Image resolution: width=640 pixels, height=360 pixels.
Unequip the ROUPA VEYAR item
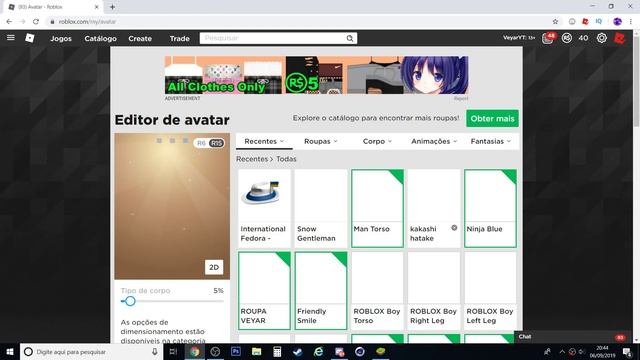[x=264, y=291]
